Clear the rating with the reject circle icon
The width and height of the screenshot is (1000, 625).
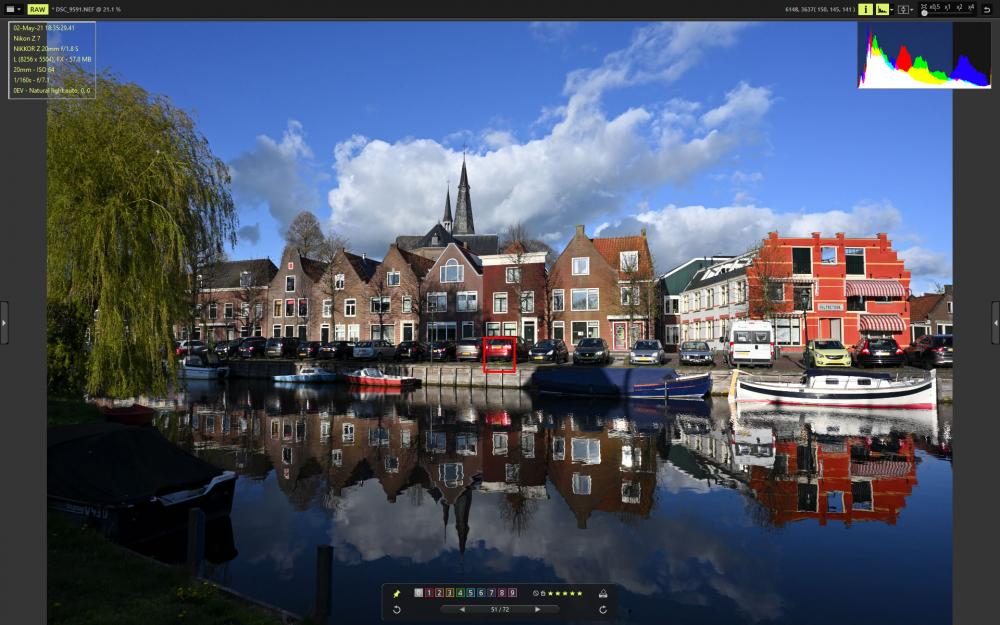[536, 594]
